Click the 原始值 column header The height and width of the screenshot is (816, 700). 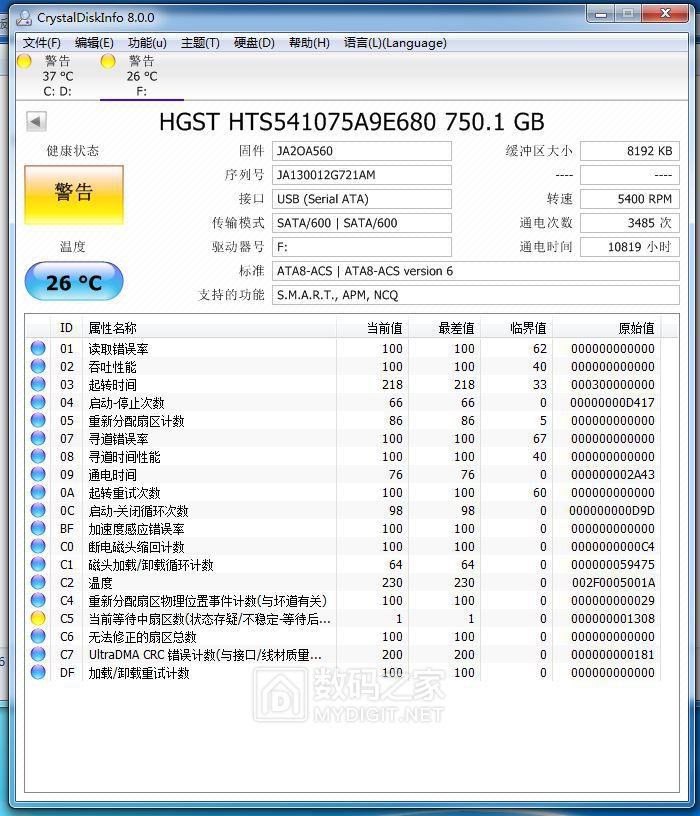607,328
